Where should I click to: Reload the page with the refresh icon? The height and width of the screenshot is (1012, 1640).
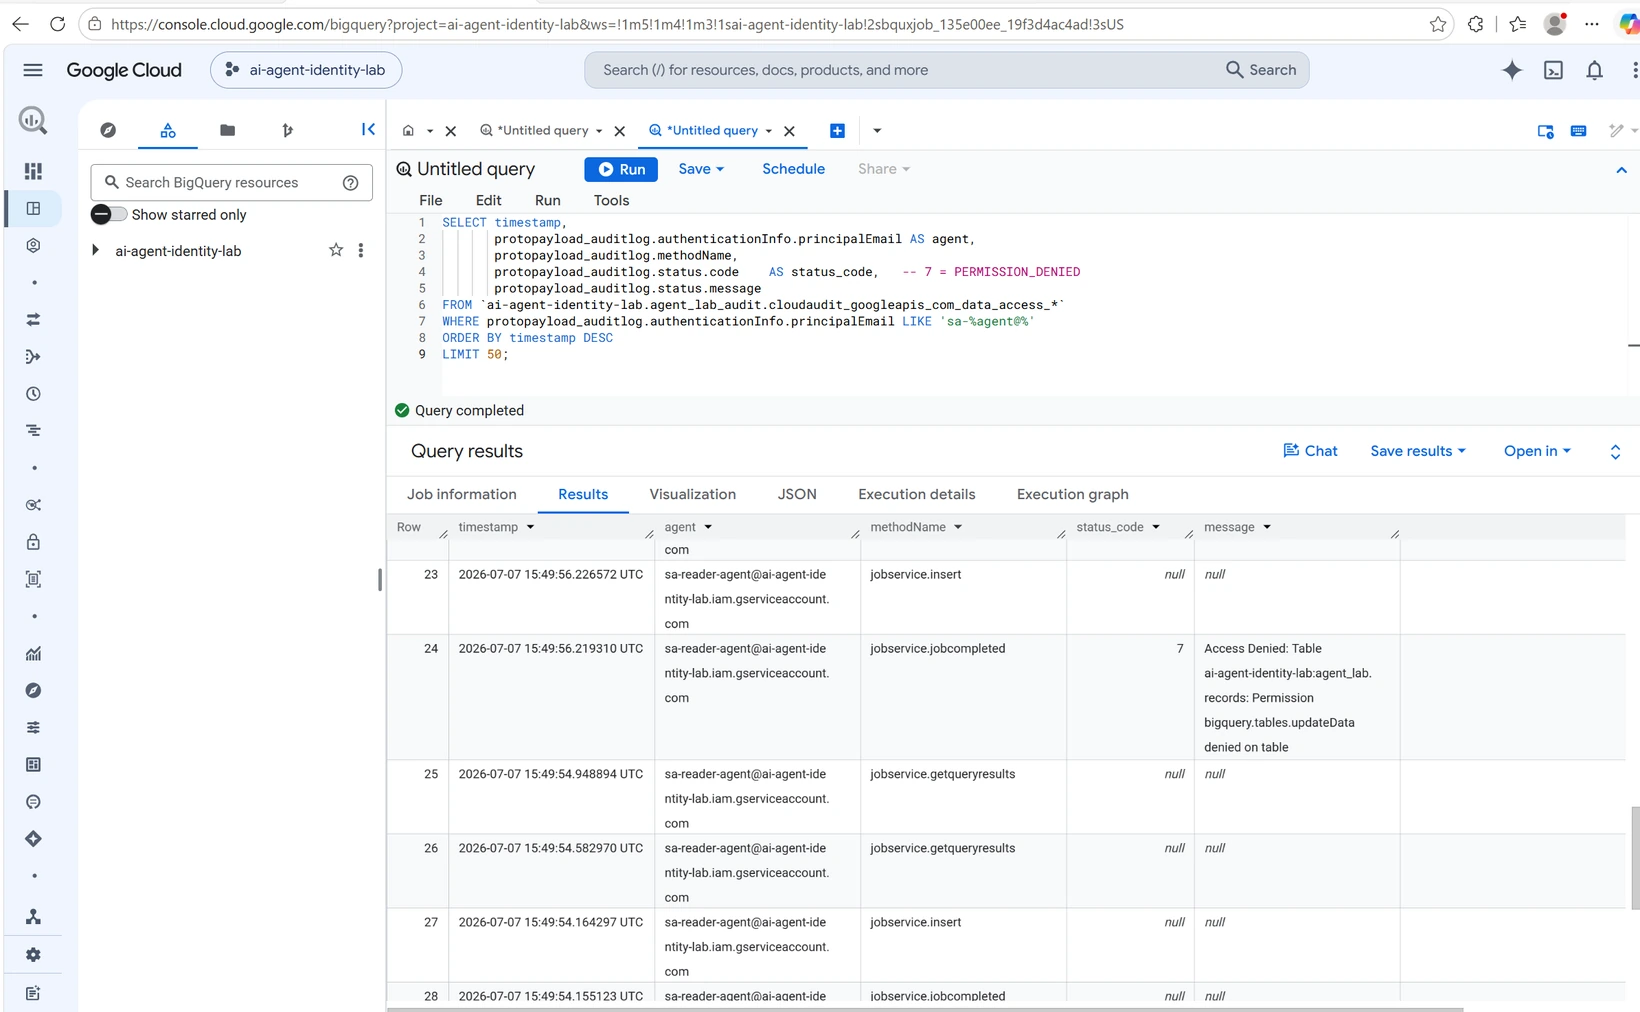point(57,24)
